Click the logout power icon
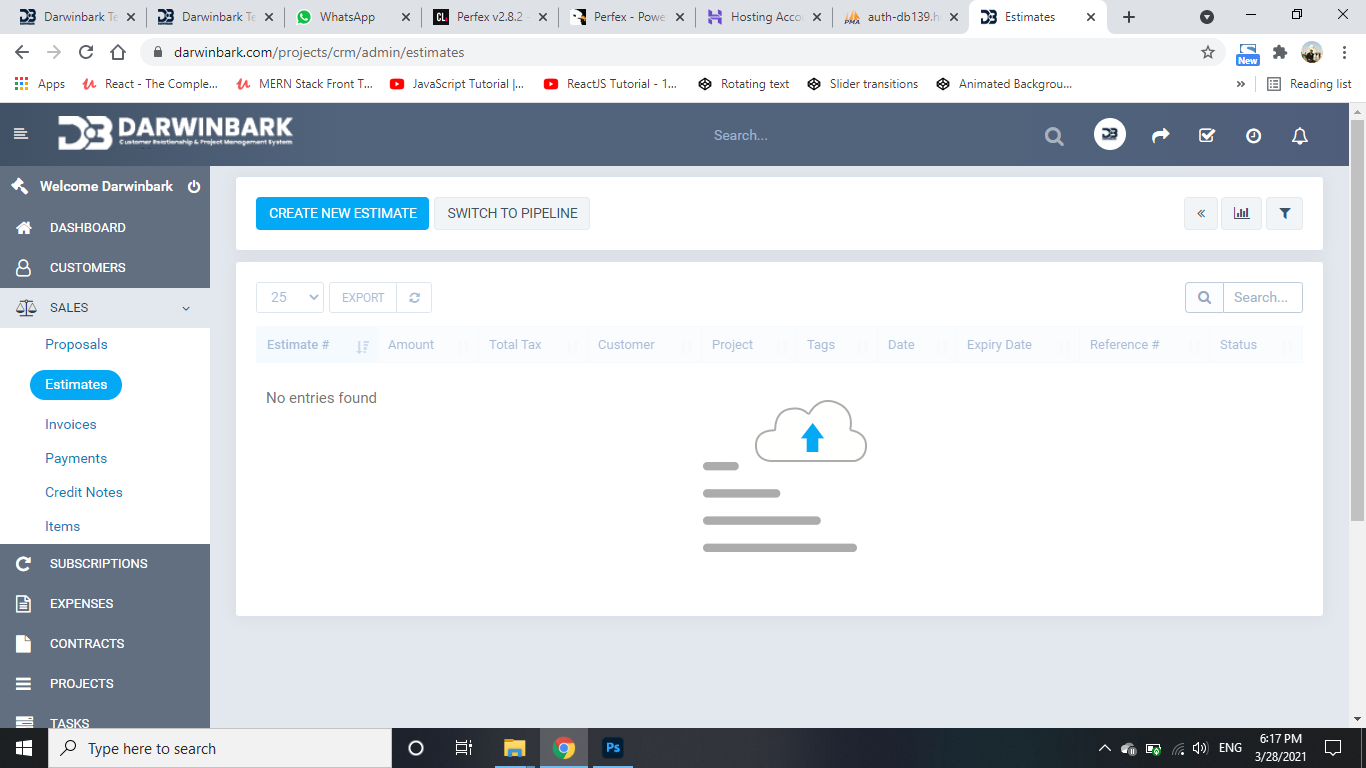The height and width of the screenshot is (768, 1366). pyautogui.click(x=194, y=187)
